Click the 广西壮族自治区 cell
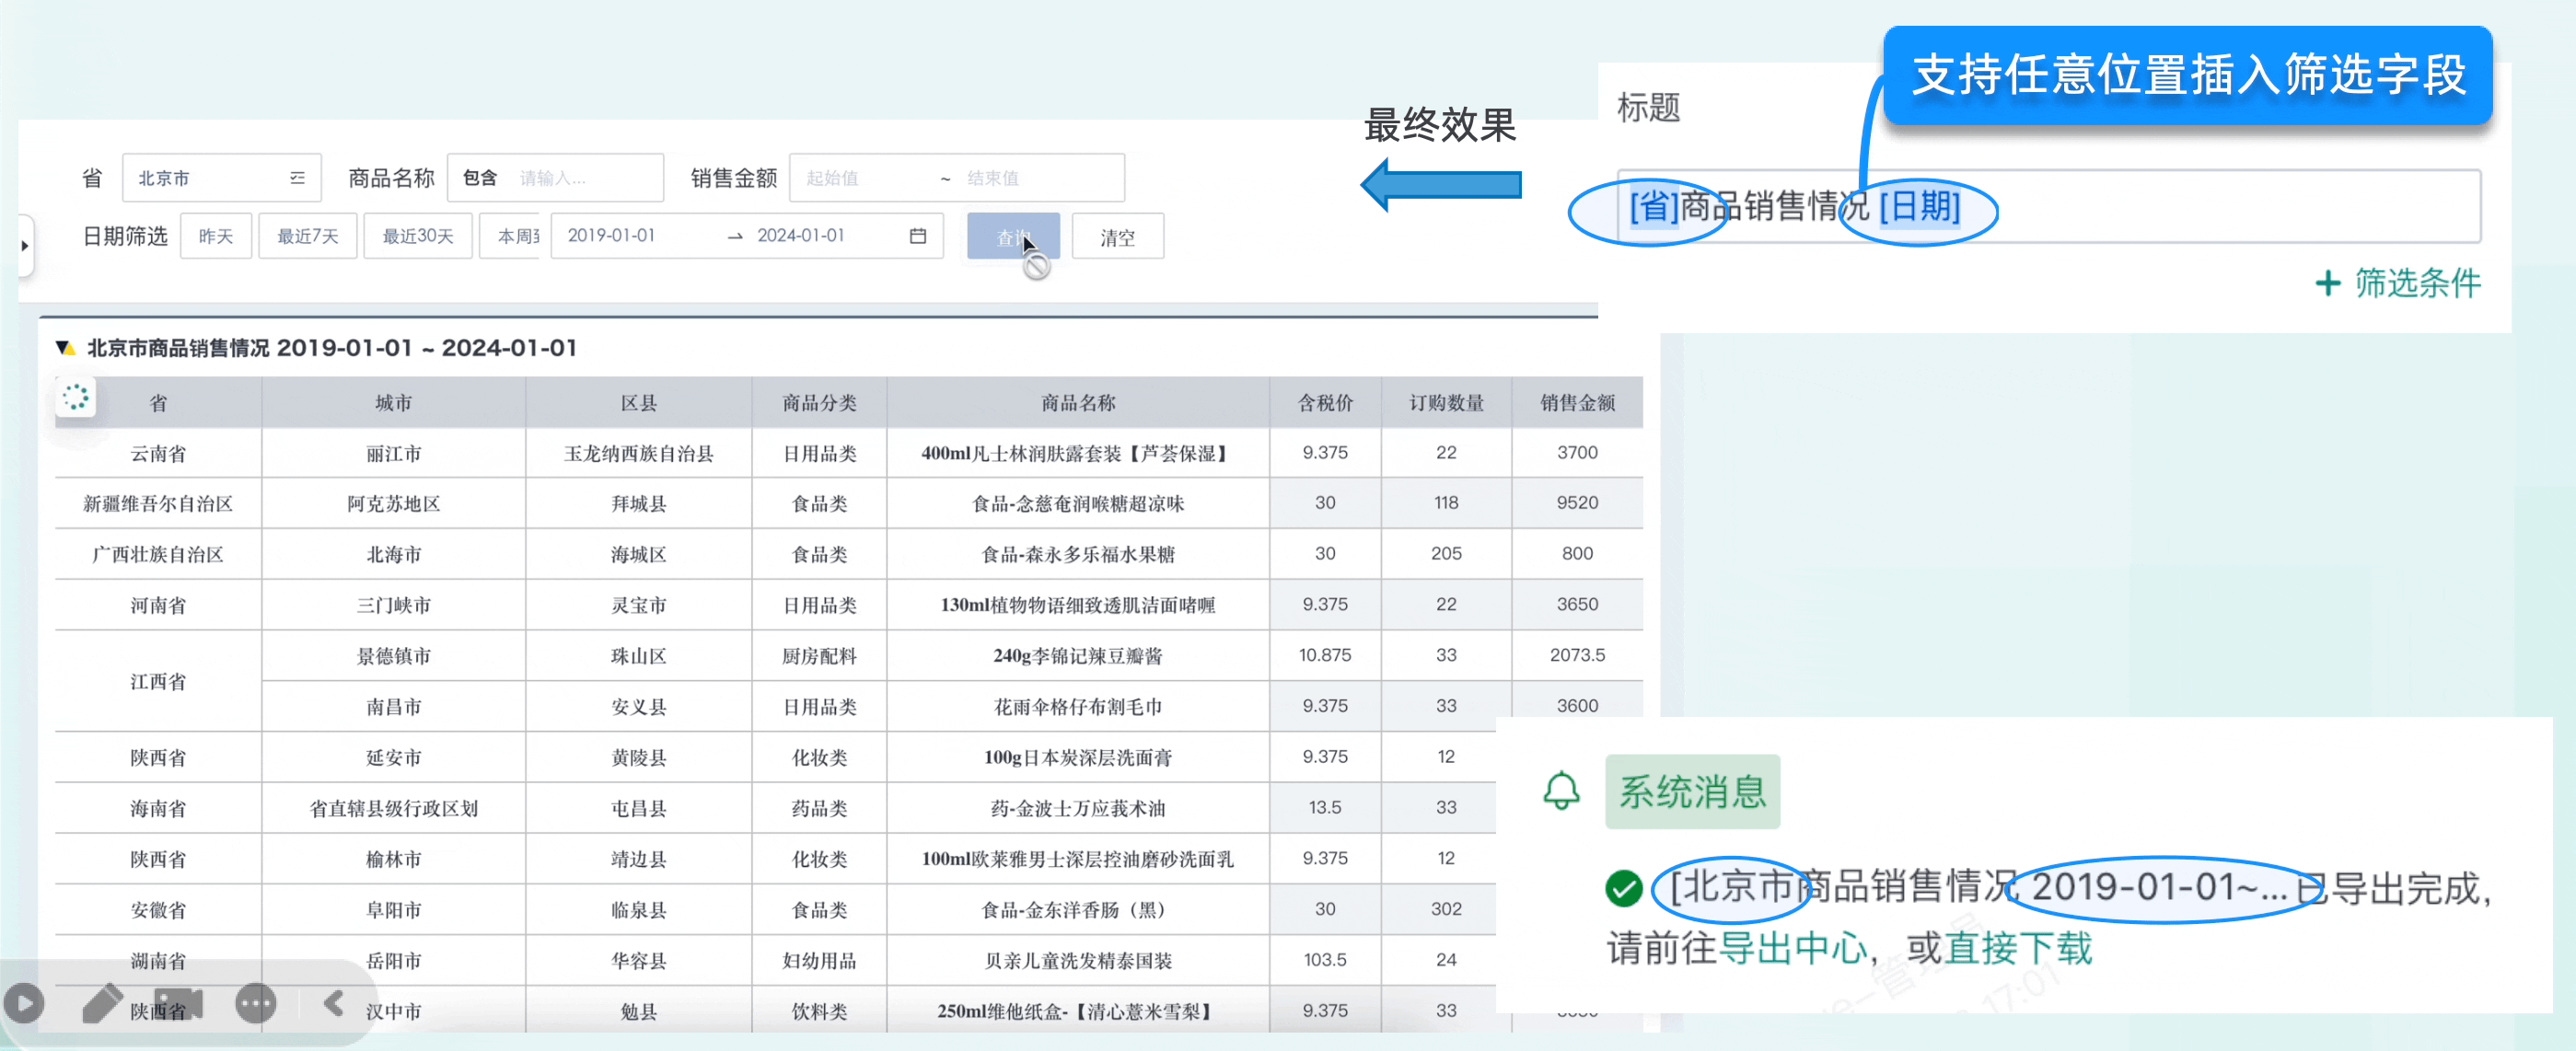 tap(158, 554)
